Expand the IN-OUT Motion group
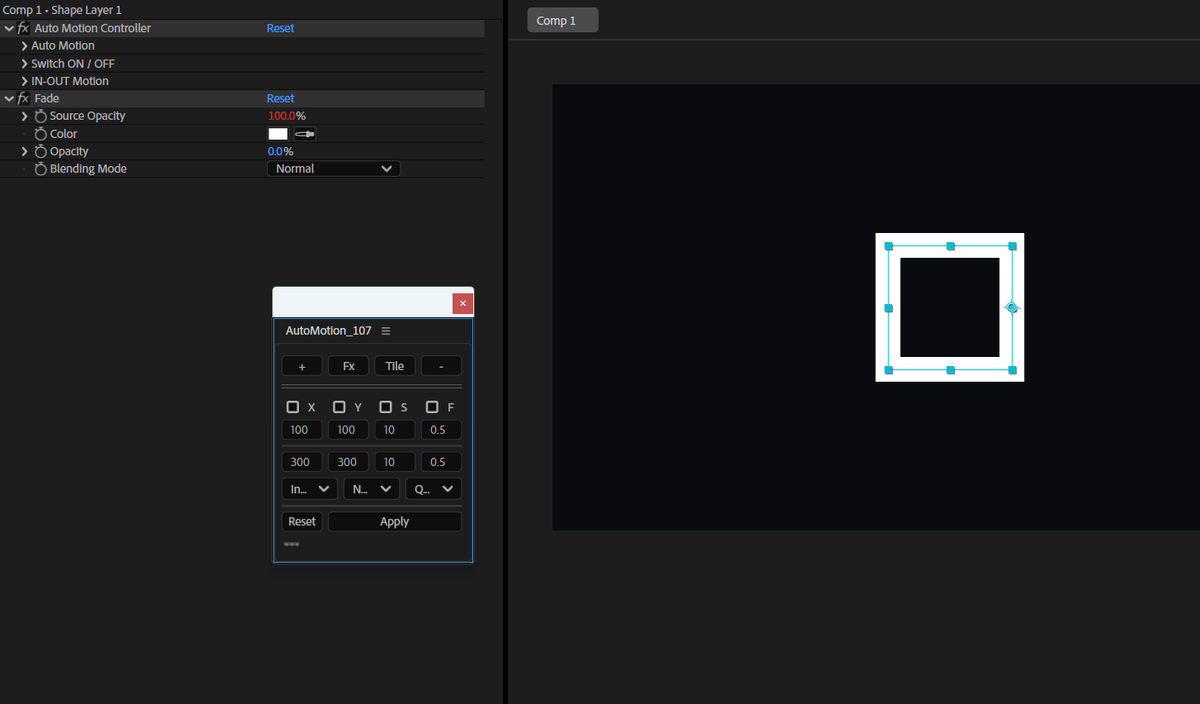Image resolution: width=1200 pixels, height=704 pixels. 25,81
